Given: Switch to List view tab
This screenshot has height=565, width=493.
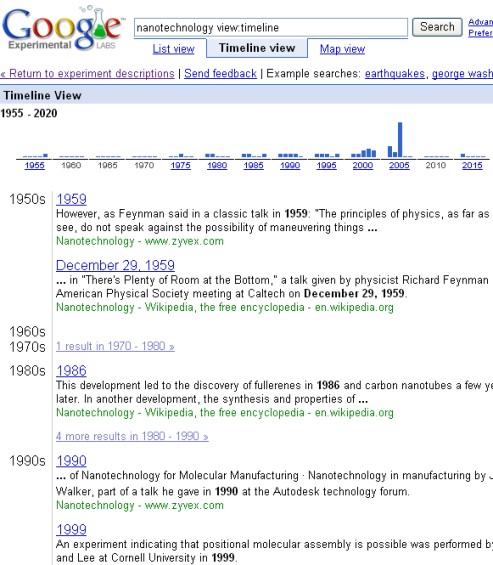Looking at the screenshot, I should pyautogui.click(x=173, y=49).
